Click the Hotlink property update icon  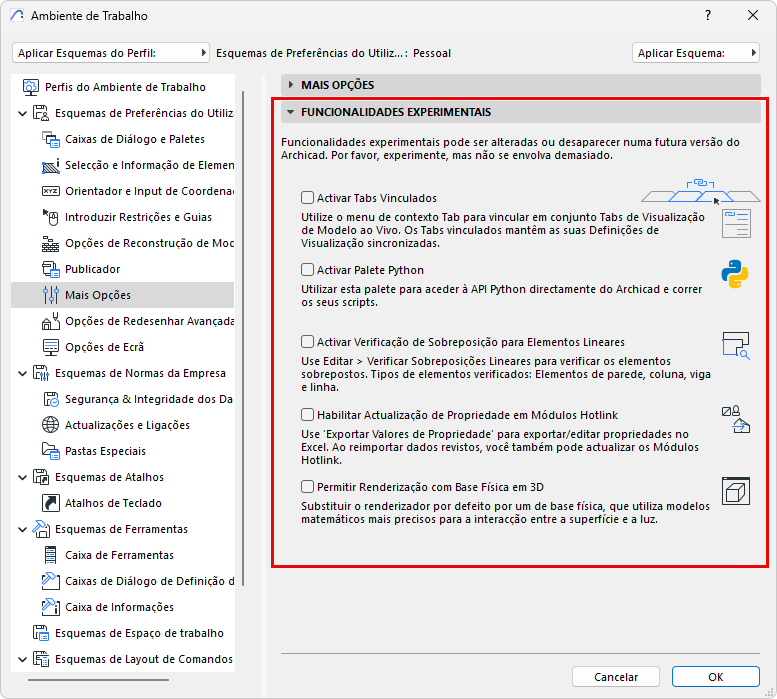736,420
